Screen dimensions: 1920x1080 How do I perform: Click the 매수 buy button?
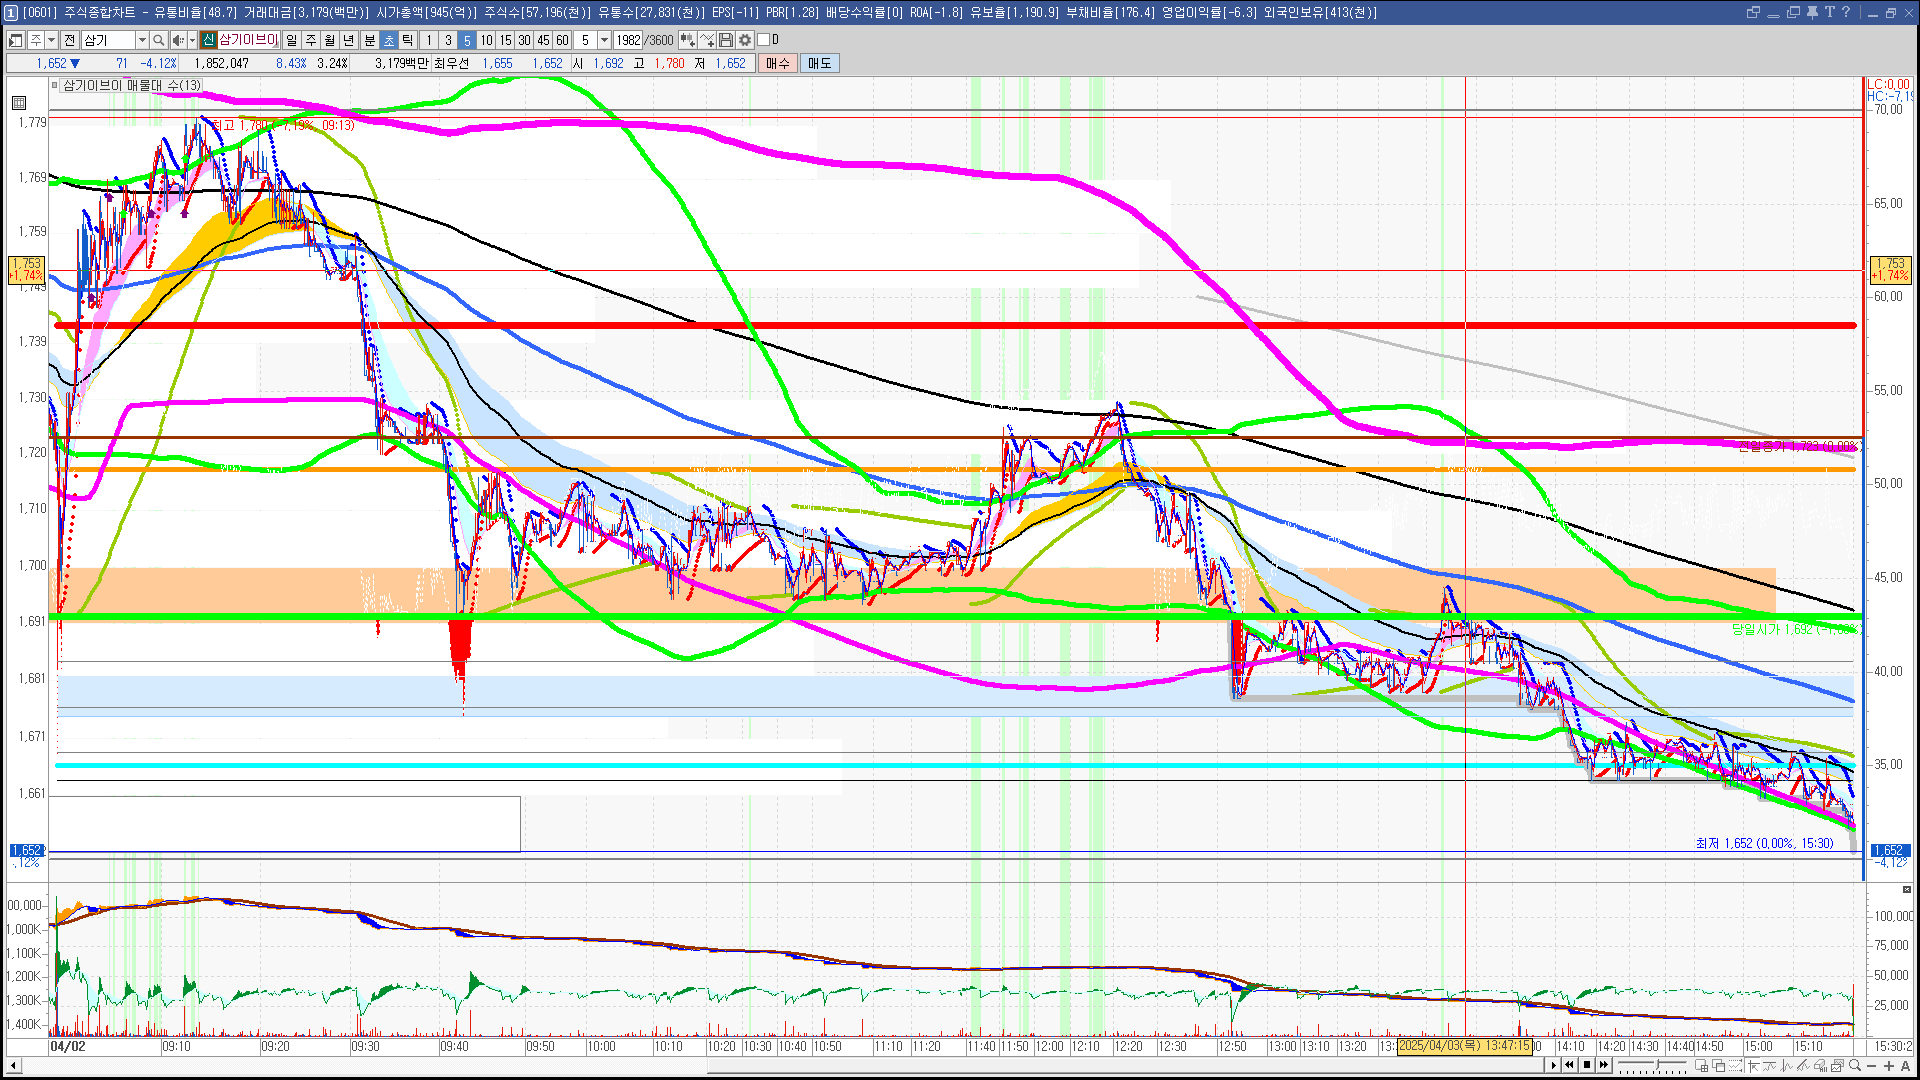778,63
